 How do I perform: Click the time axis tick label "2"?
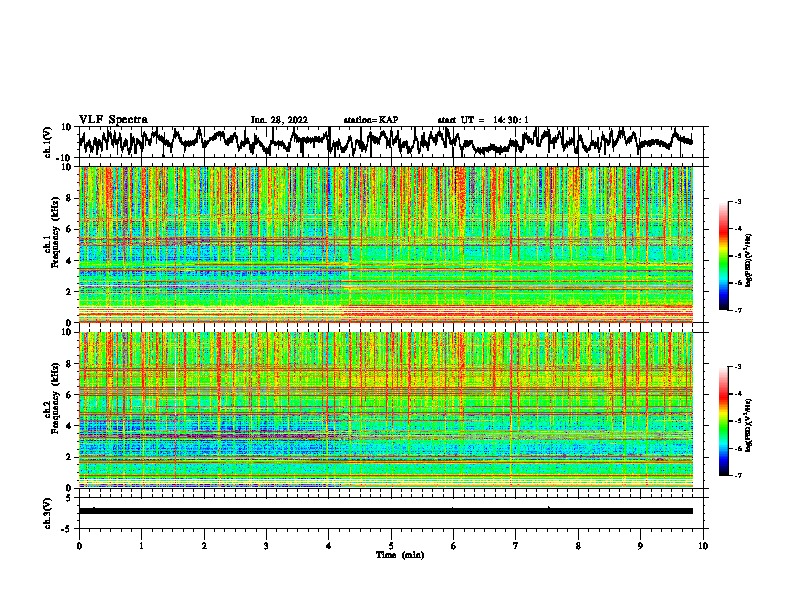[204, 546]
